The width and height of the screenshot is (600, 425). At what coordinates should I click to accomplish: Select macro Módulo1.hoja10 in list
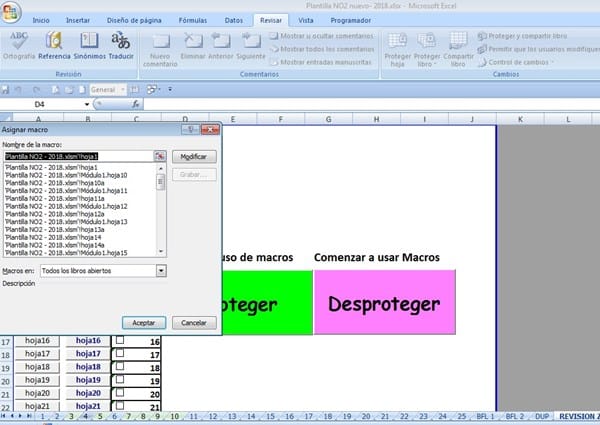(x=80, y=175)
